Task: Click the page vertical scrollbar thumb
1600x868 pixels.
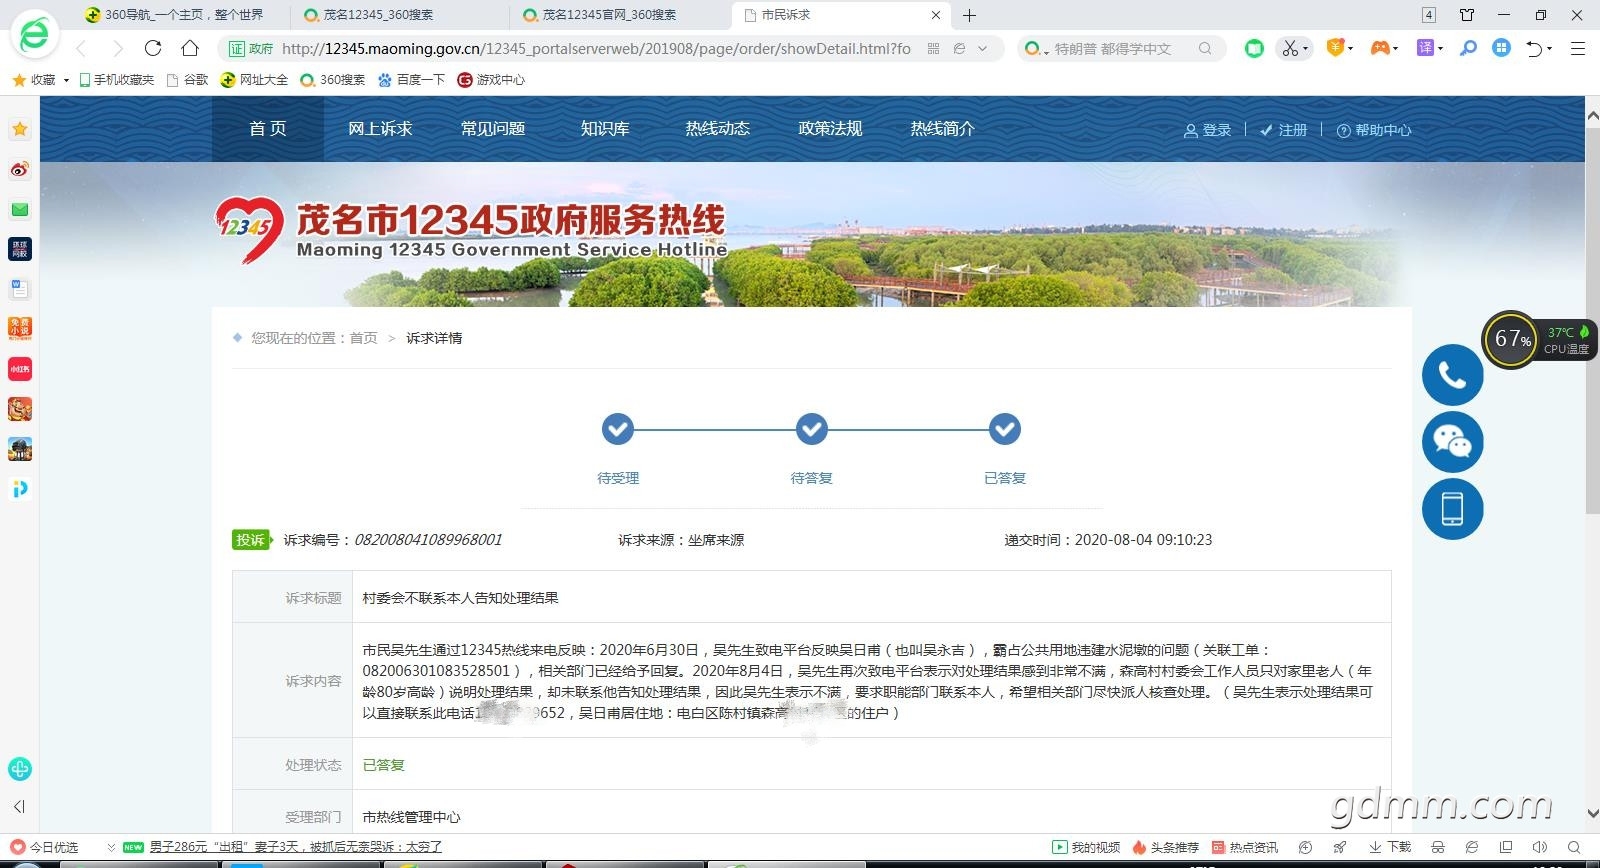Action: [x=1592, y=320]
